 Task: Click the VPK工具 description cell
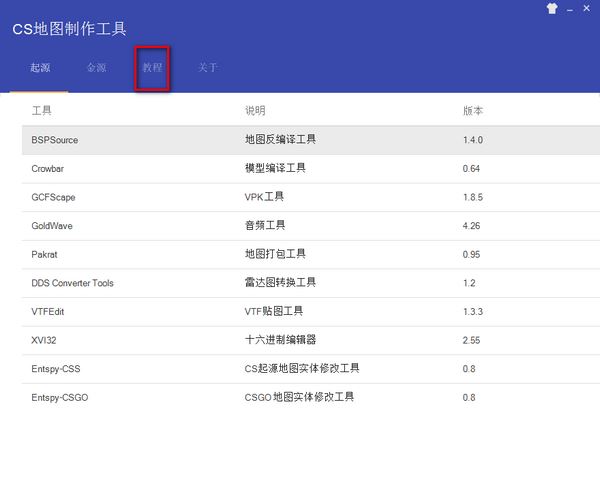(x=264, y=197)
